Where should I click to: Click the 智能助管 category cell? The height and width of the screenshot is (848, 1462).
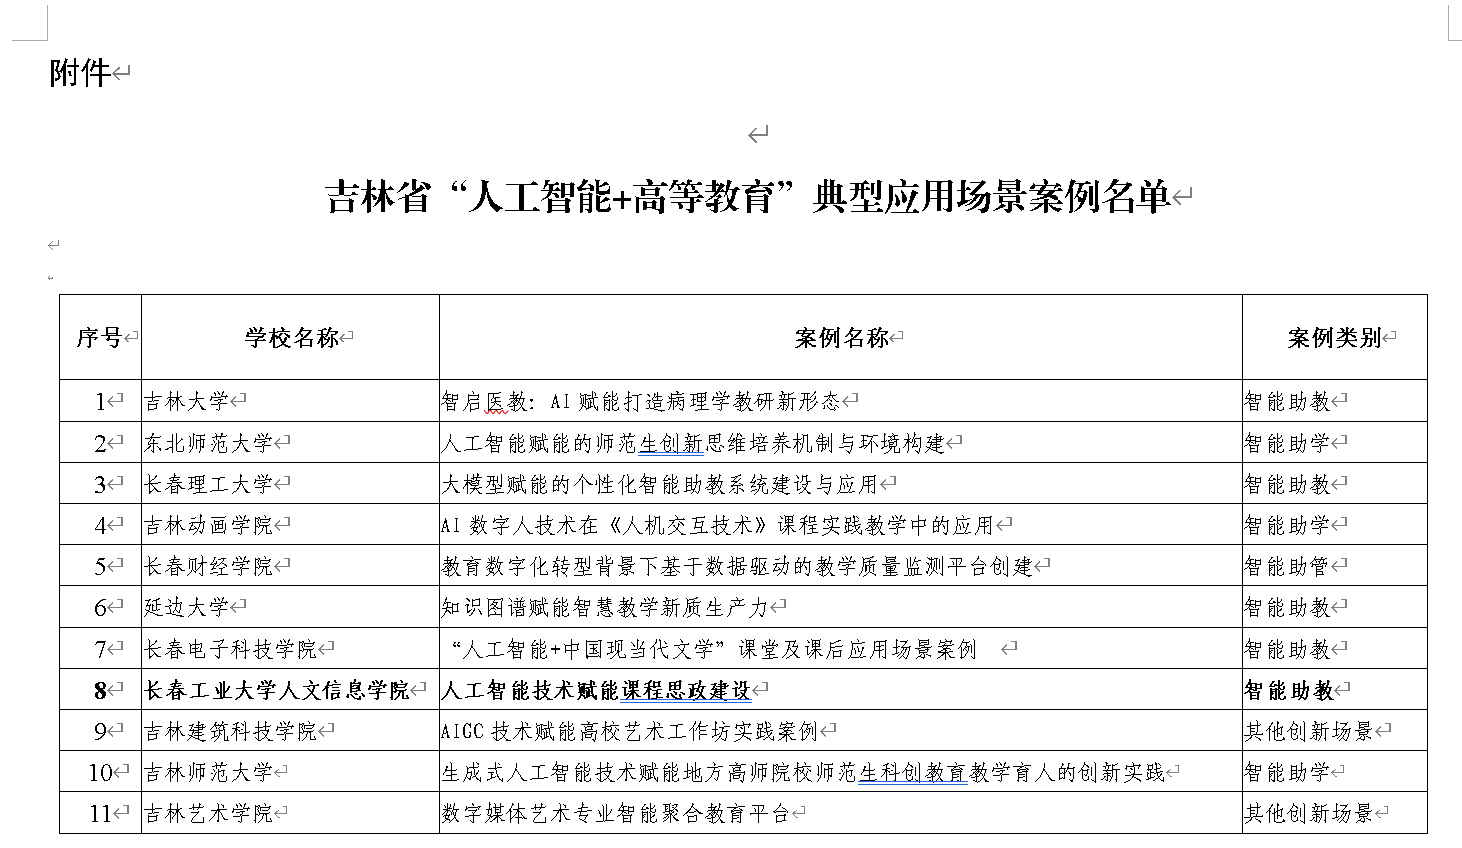click(x=1287, y=567)
